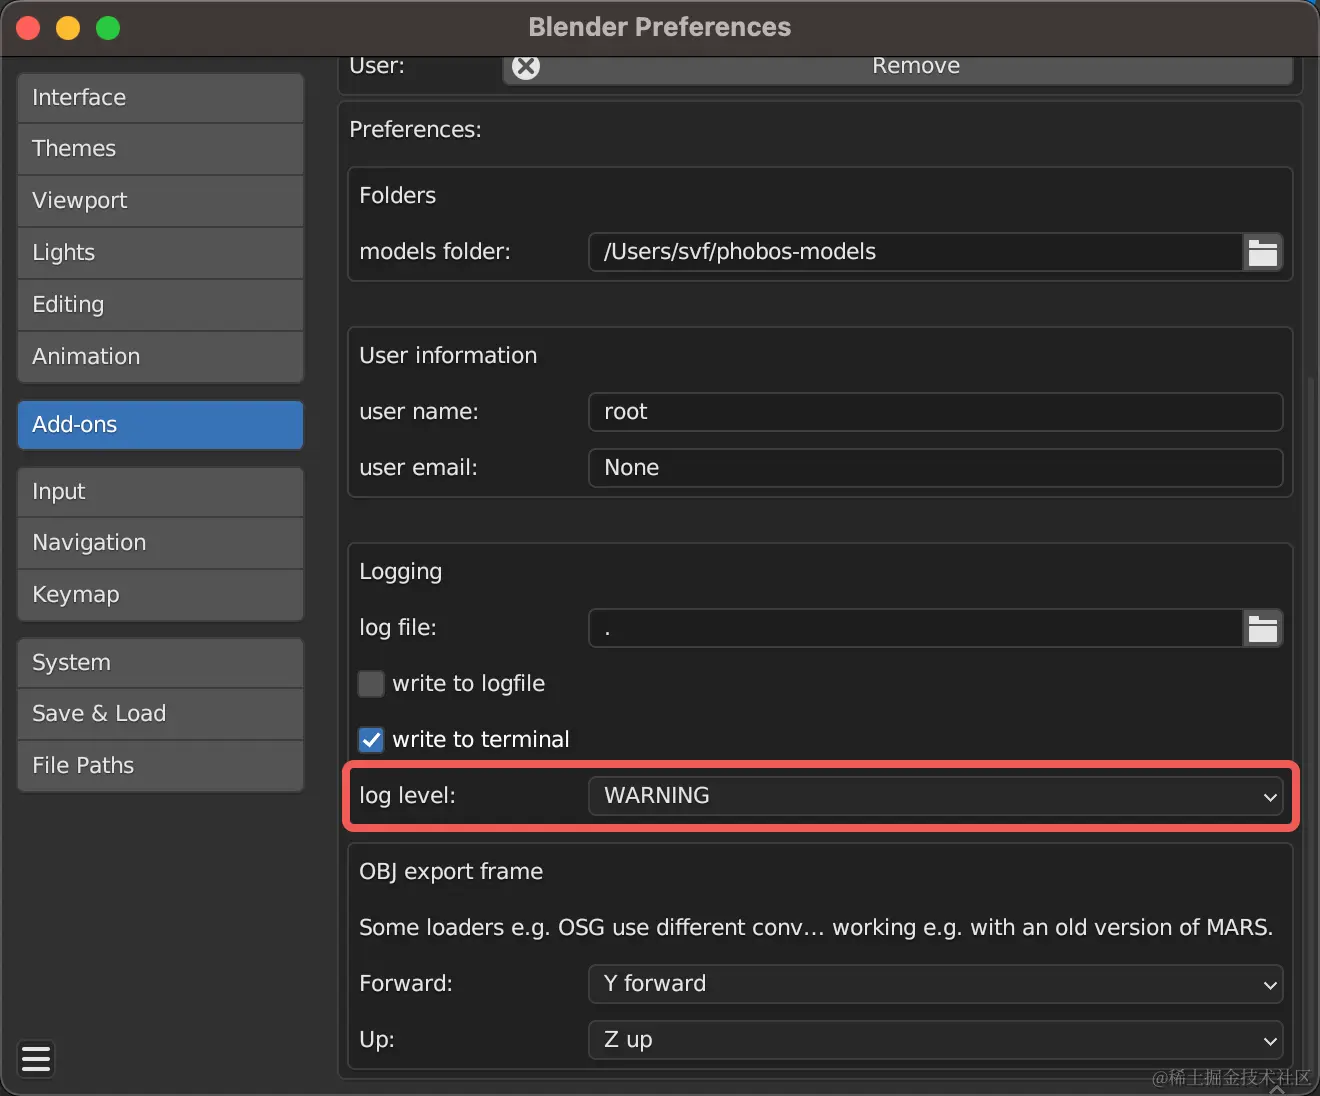Switch to the Interface section

[x=160, y=97]
